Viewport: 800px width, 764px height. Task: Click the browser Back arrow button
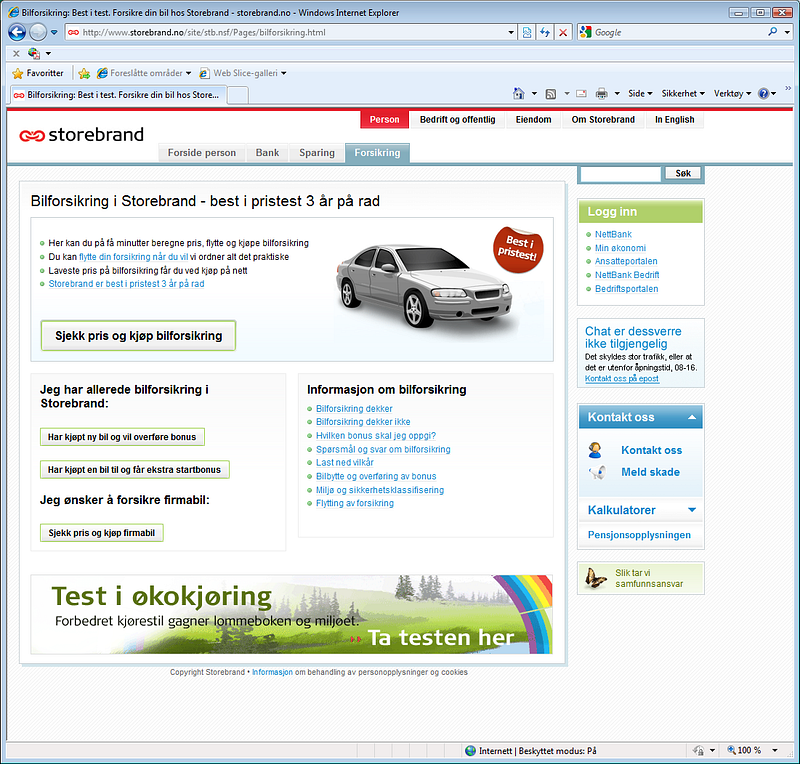17,32
